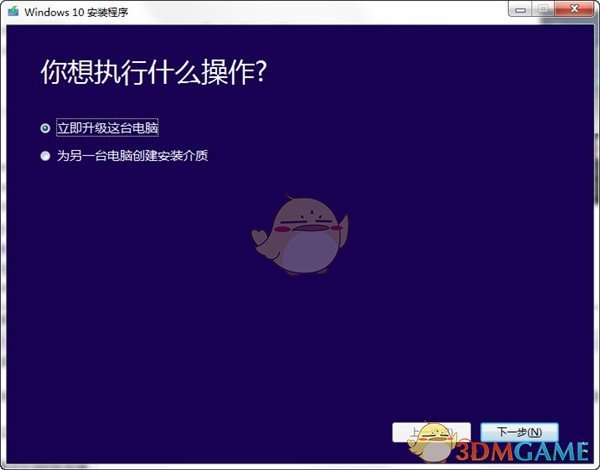Minimize the Windows 10 安装程序 window
Screen dimensions: 600x470
520,9
